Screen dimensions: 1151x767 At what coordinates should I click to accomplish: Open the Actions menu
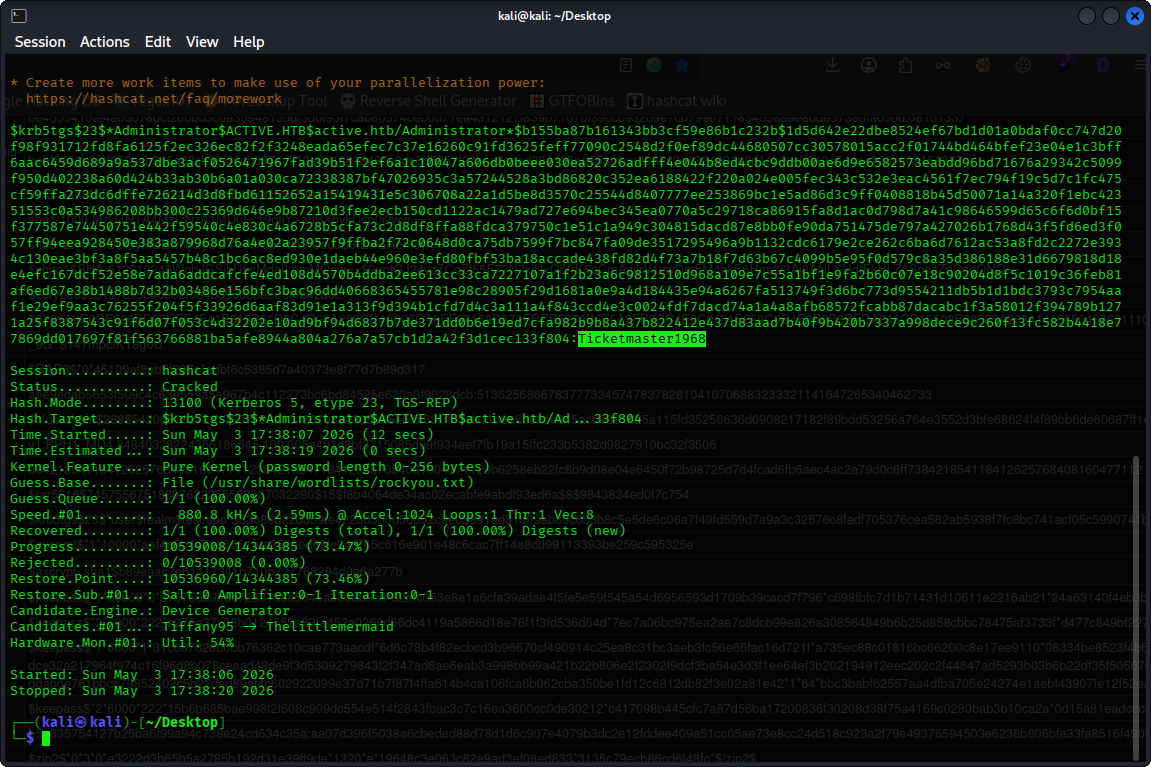tap(104, 42)
